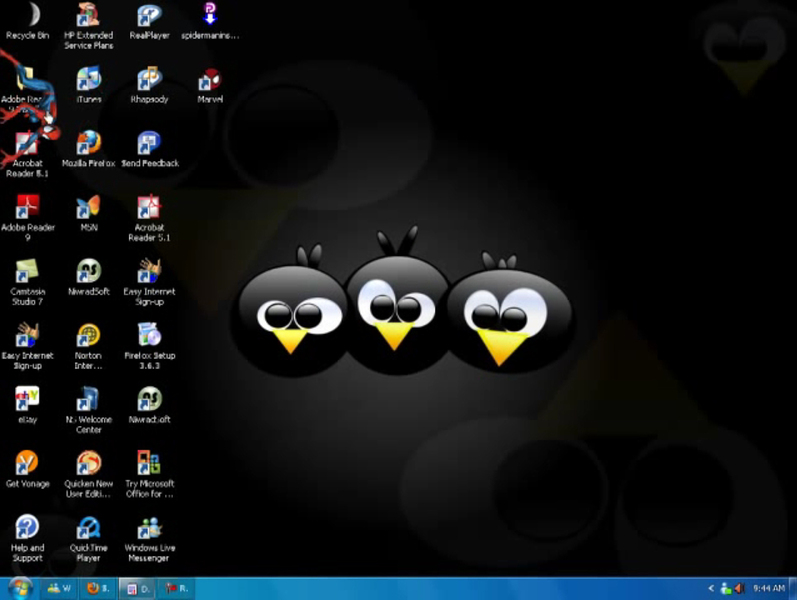Open the Recycle Bin desktop icon
Screen dimensions: 797x600
pyautogui.click(x=28, y=17)
